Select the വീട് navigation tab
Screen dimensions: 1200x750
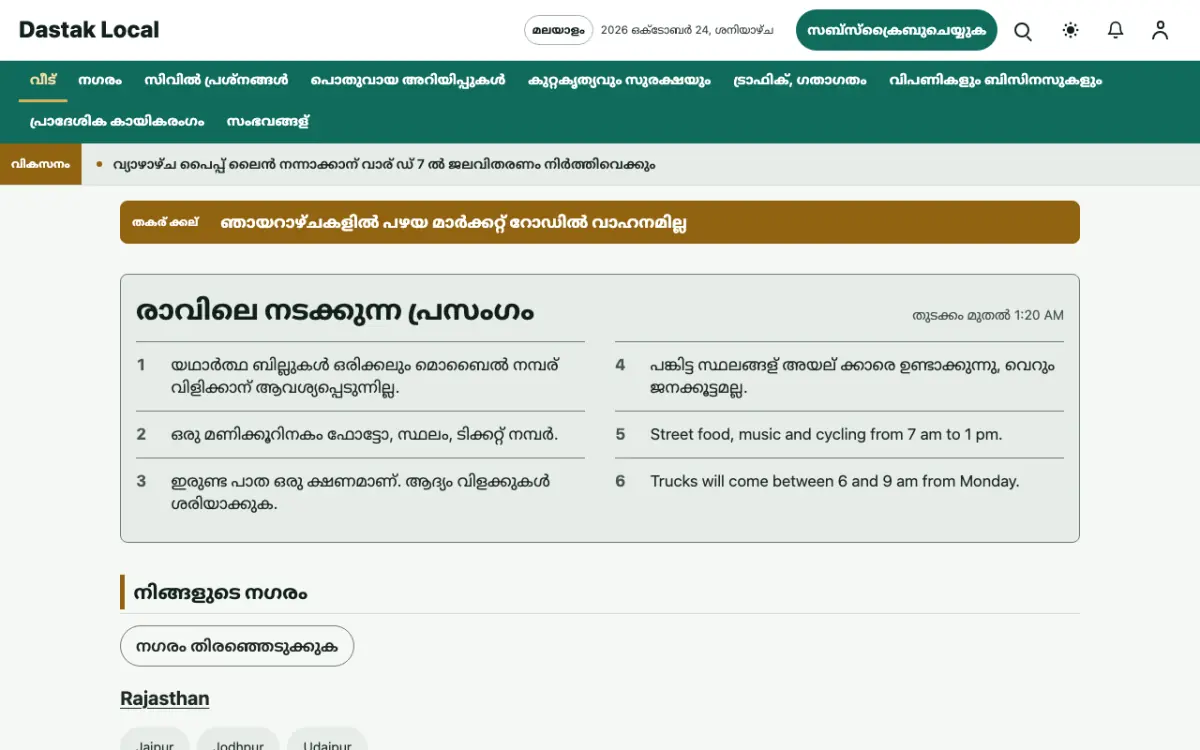(x=43, y=80)
